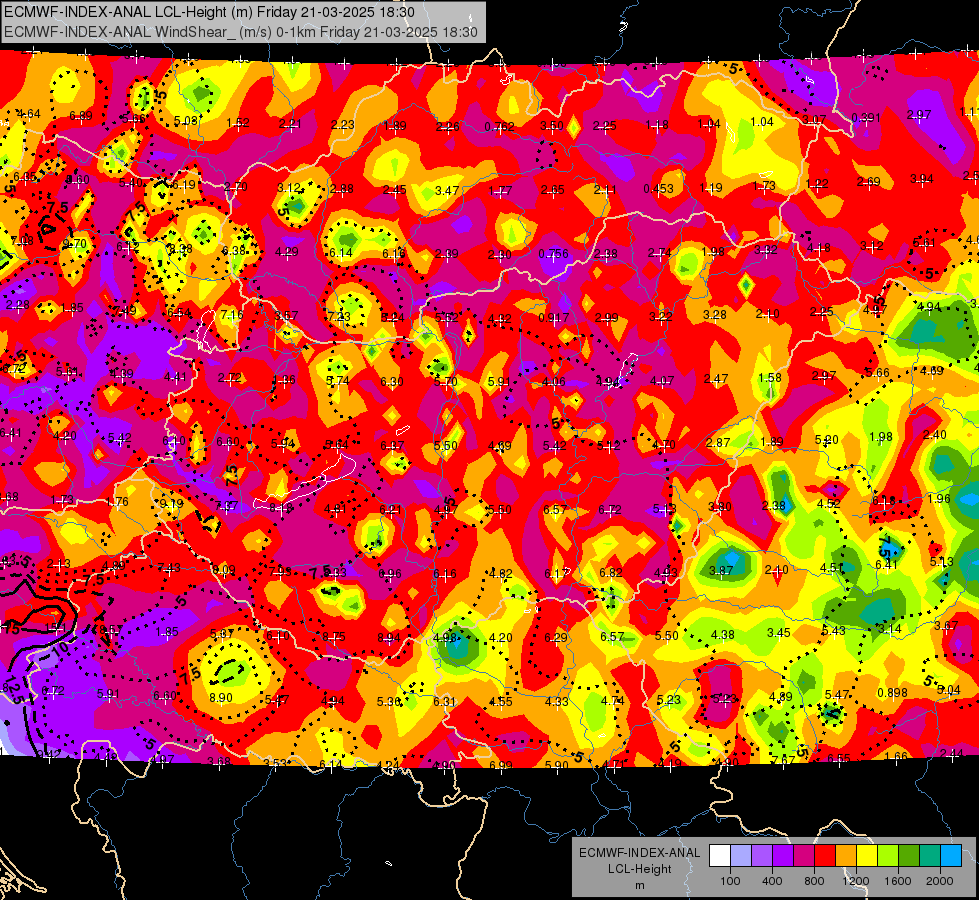Viewport: 979px width, 900px height.
Task: Click the grid value 1.52
Action: click(x=239, y=123)
